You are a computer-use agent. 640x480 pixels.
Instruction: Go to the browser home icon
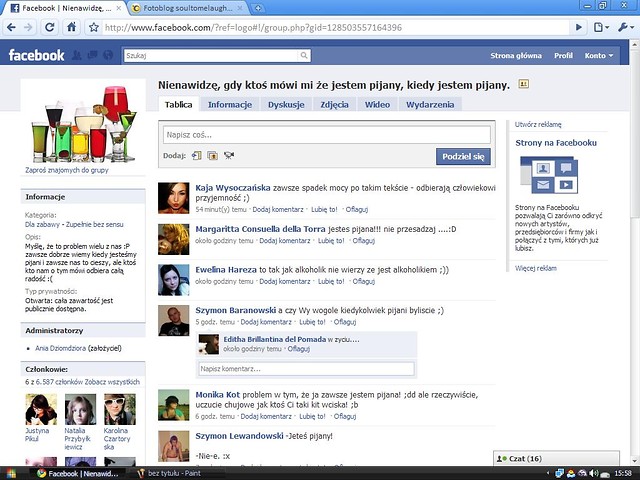coord(71,27)
